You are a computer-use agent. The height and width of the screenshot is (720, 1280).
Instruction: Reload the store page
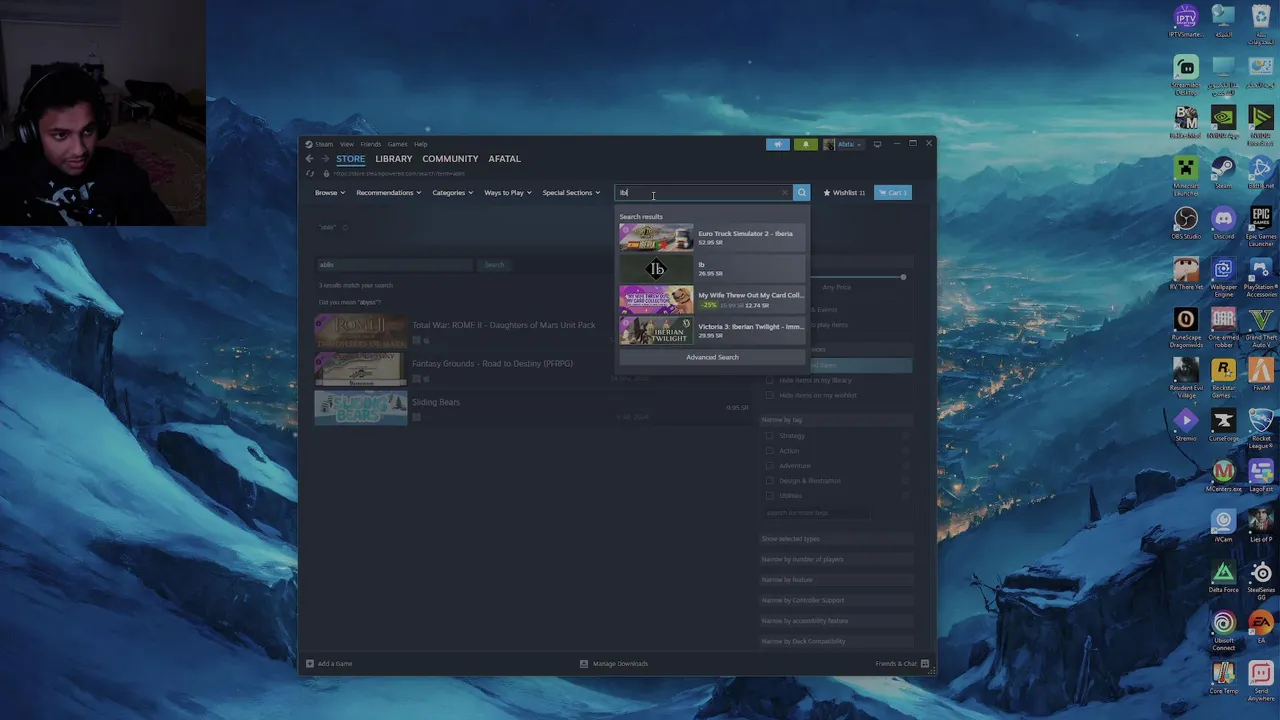(x=310, y=174)
